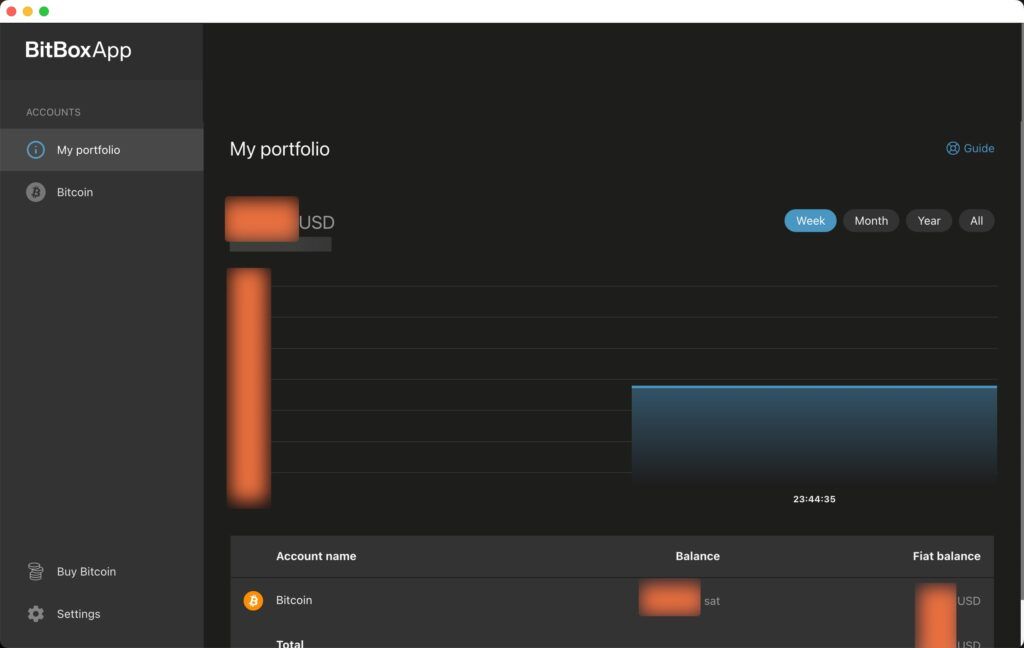Select the Week chart range
Viewport: 1024px width, 648px height.
(x=810, y=221)
